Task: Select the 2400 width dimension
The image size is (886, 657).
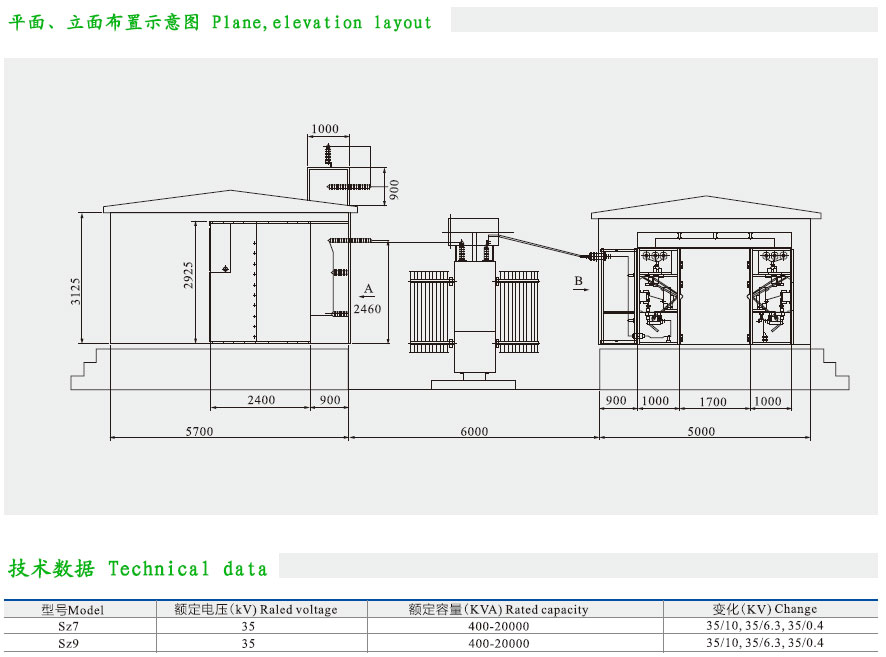Action: coord(260,400)
